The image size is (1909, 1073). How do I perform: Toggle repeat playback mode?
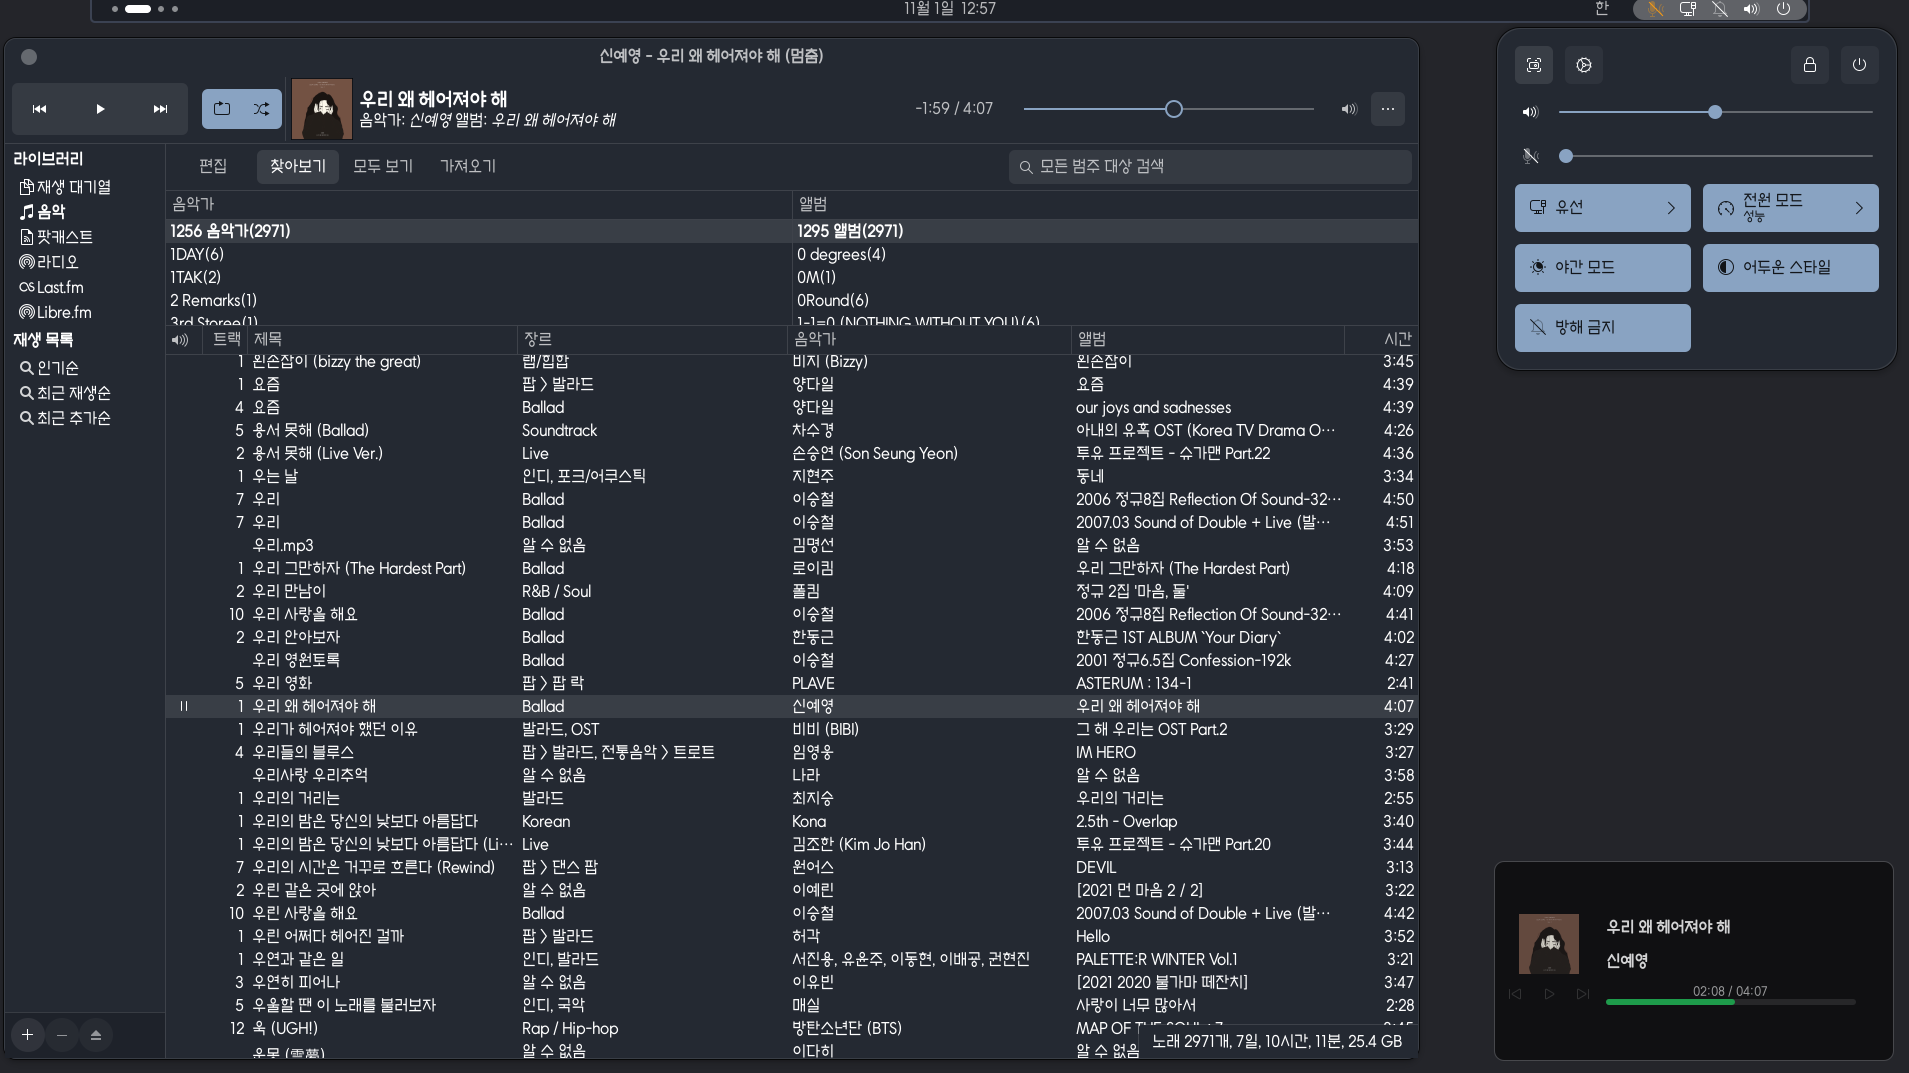pyautogui.click(x=222, y=109)
